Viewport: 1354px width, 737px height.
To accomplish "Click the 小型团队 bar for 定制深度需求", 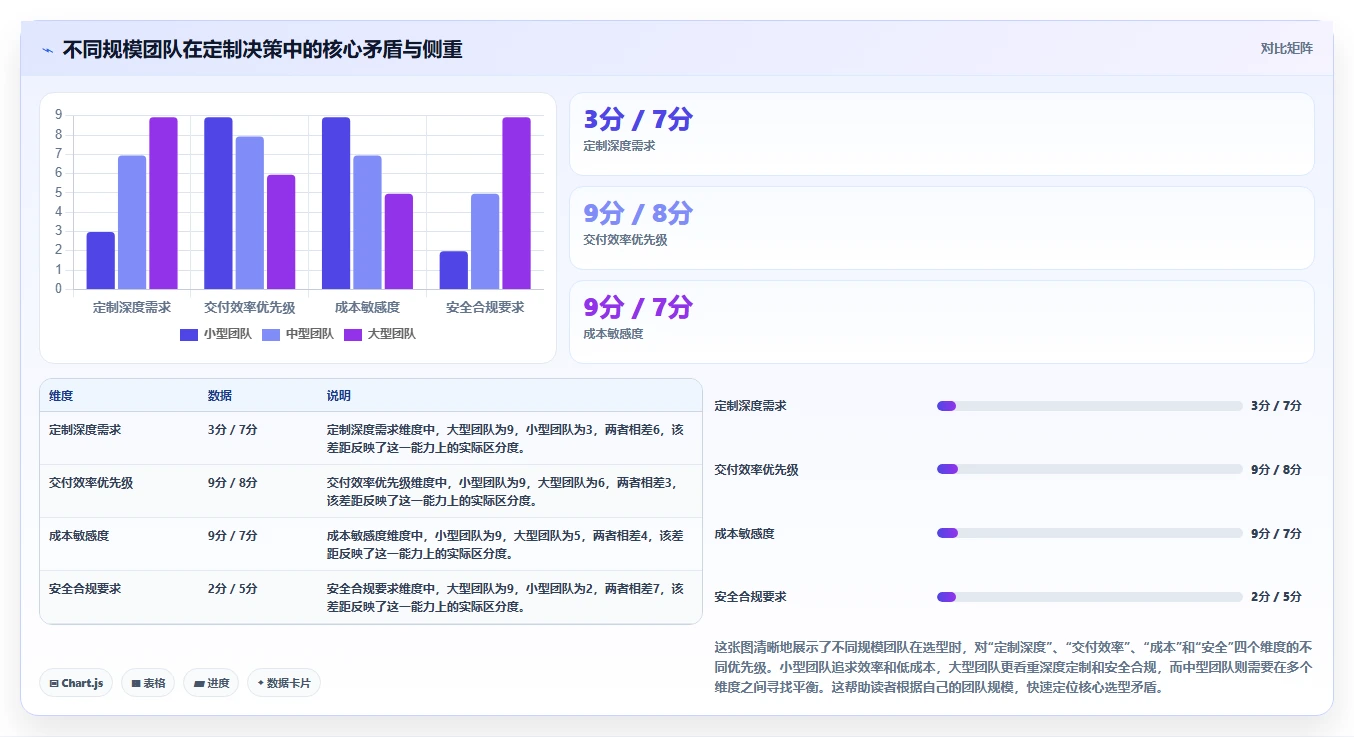I will coord(101,261).
